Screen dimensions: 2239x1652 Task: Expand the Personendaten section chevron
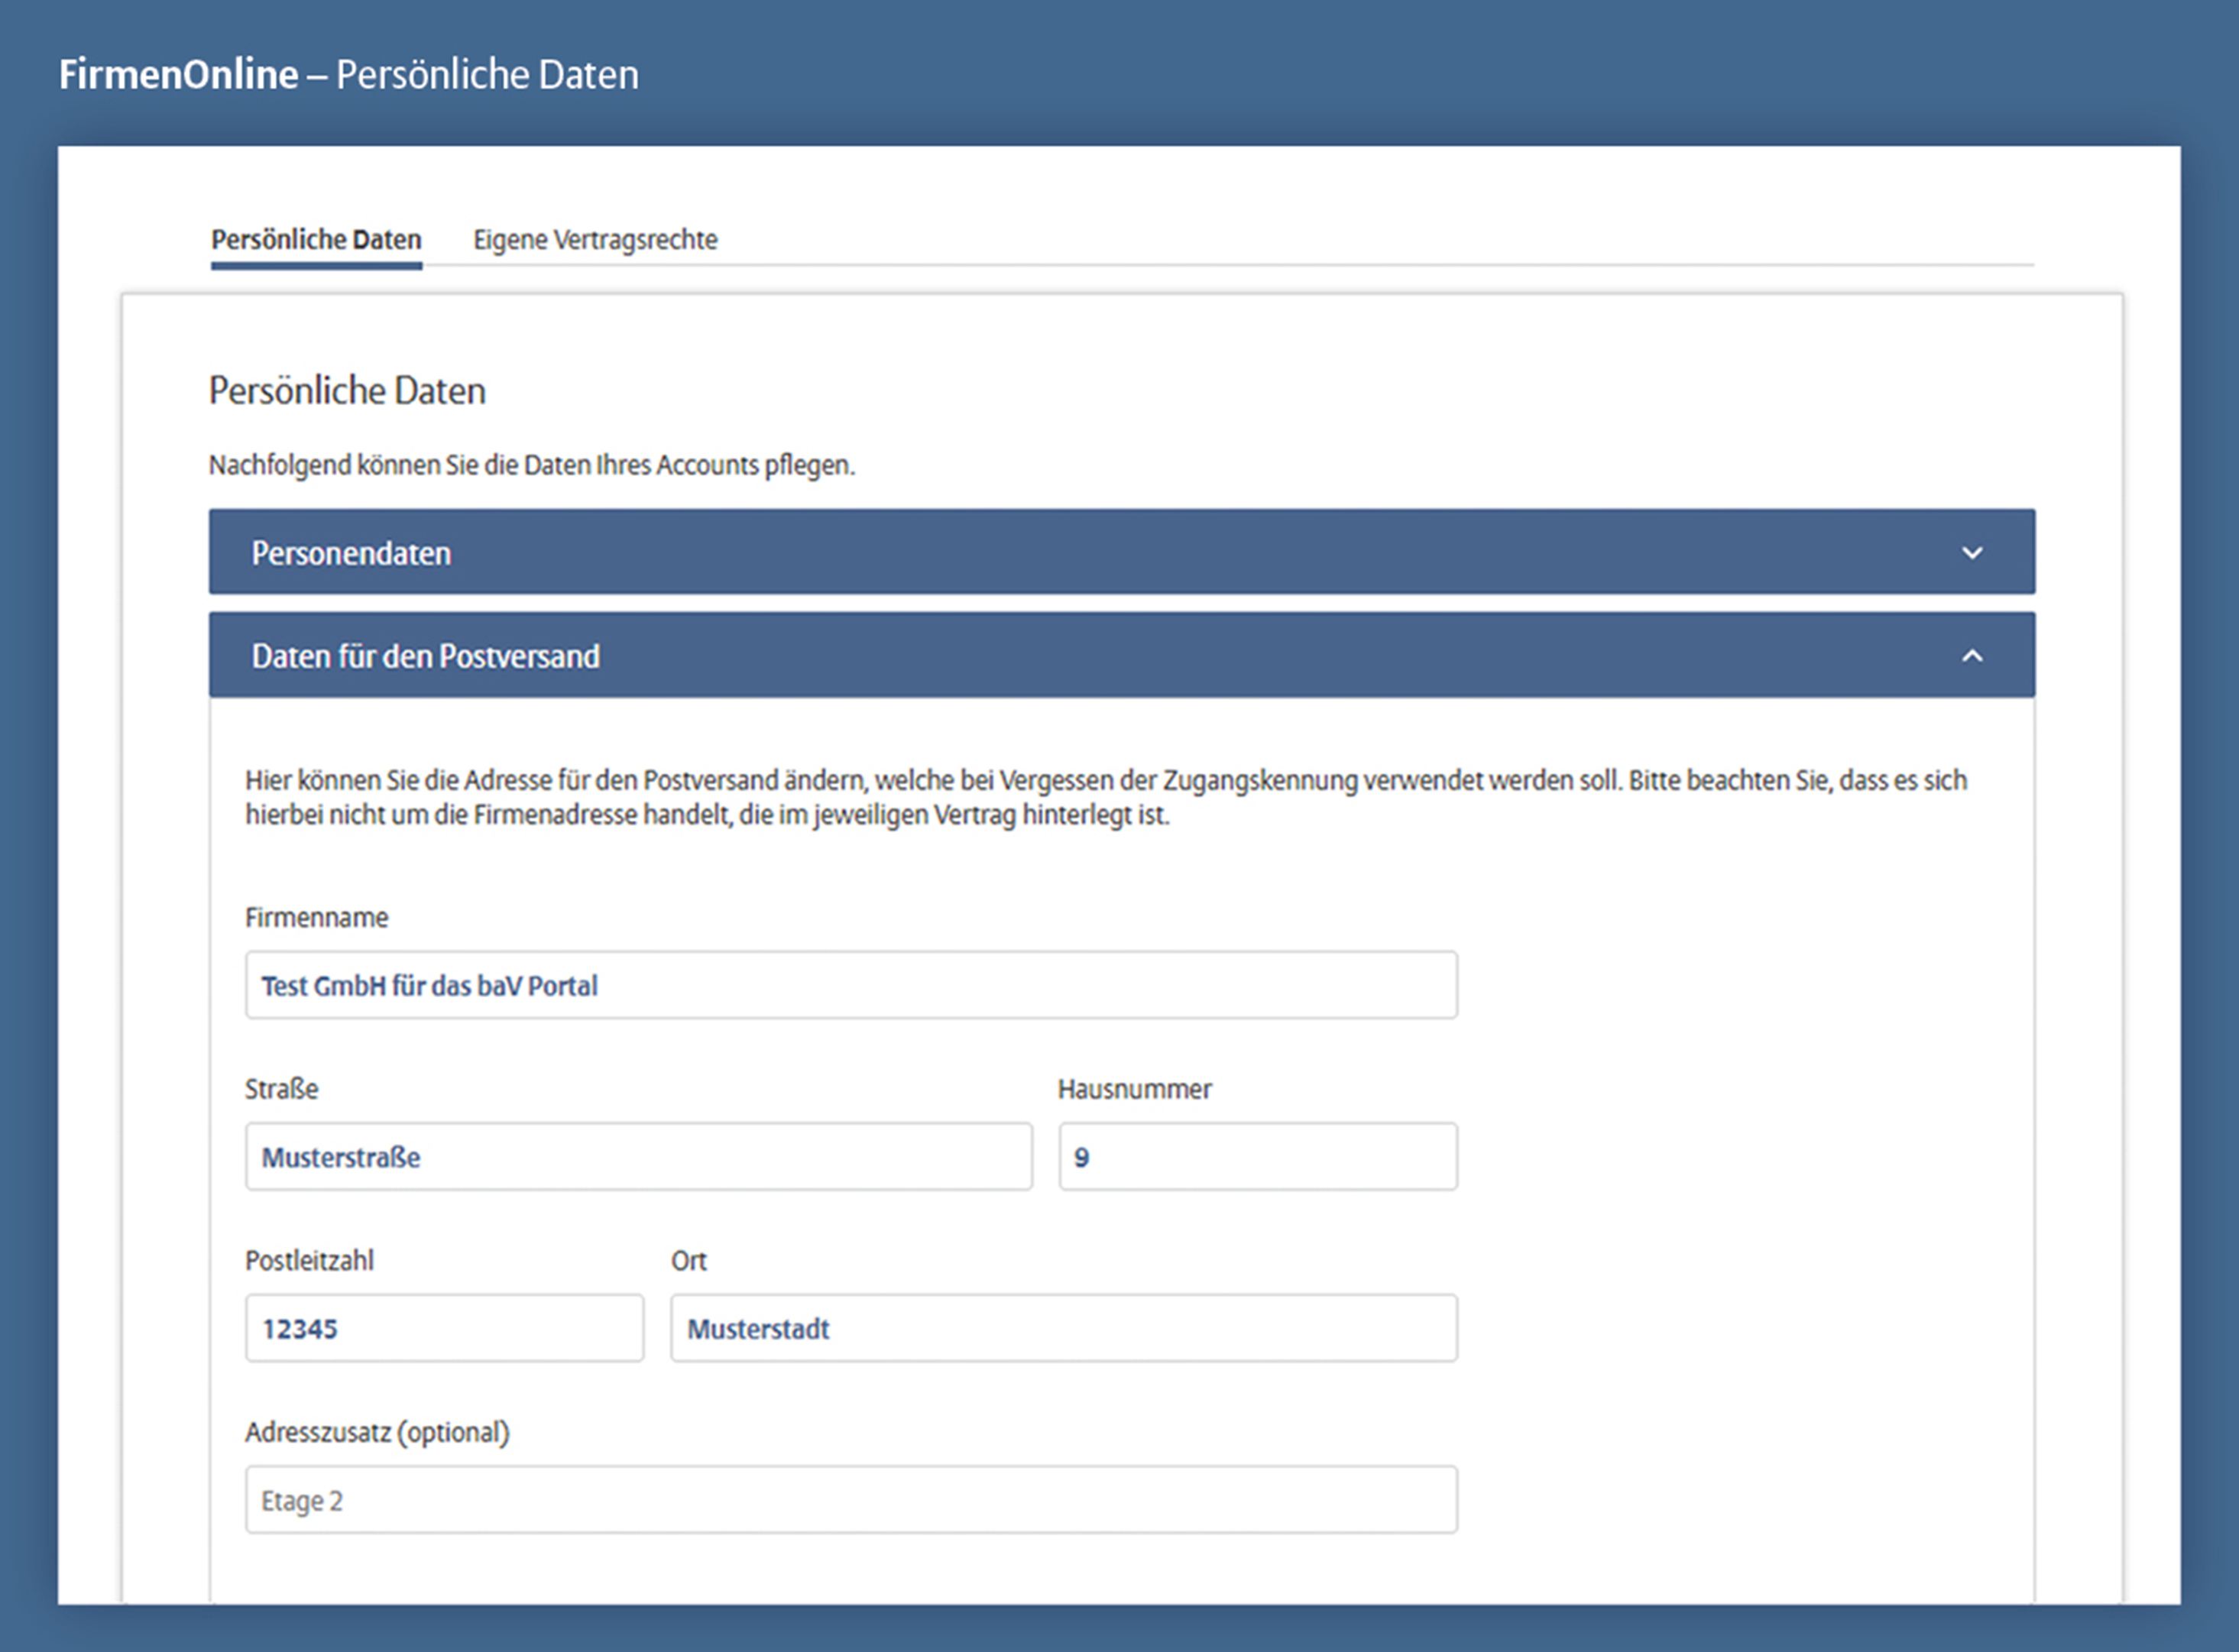pyautogui.click(x=1972, y=553)
